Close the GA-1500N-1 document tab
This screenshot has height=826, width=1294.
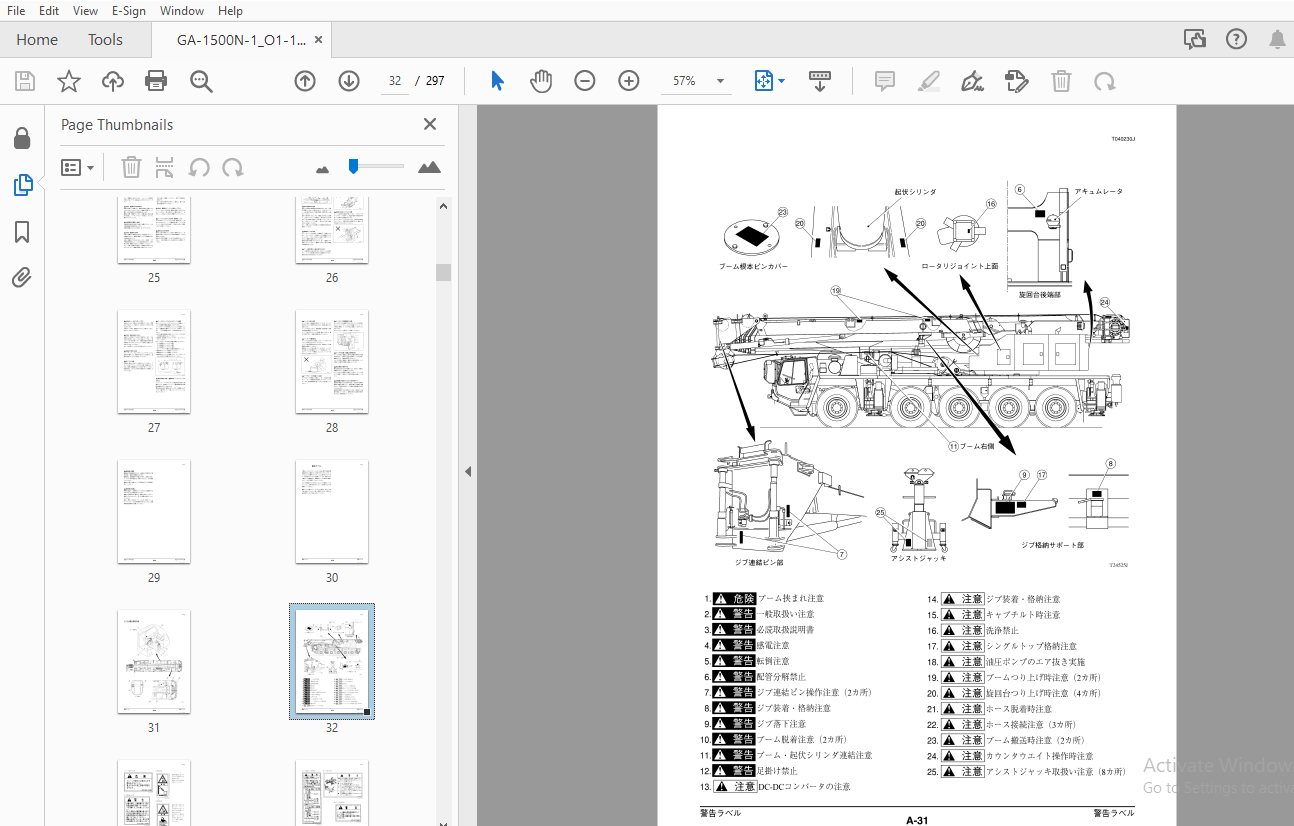pos(319,40)
